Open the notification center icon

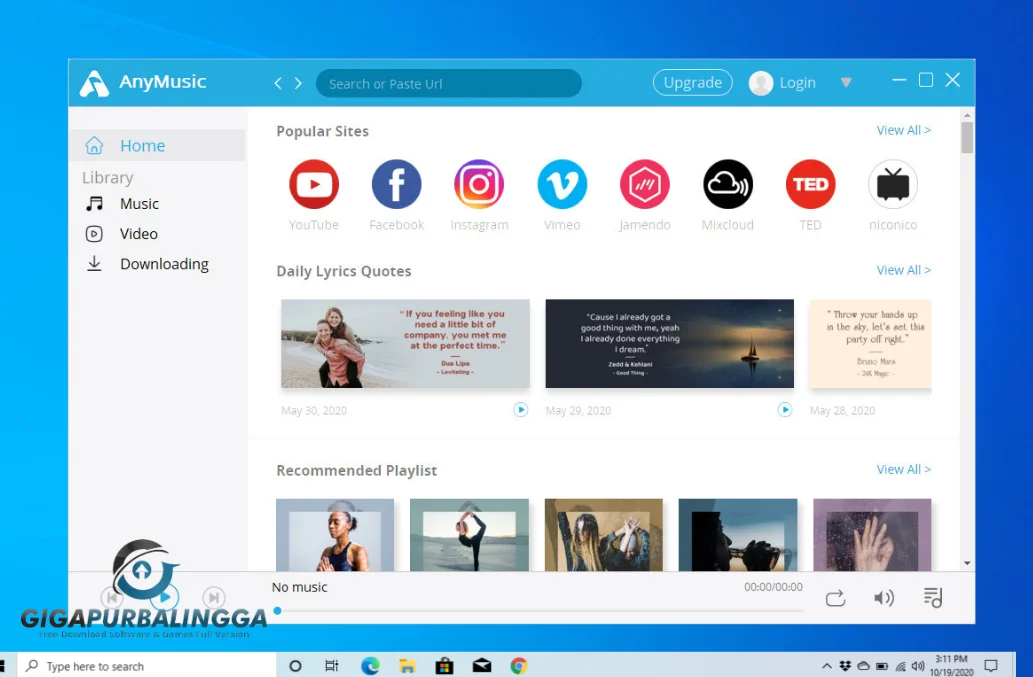pos(990,665)
